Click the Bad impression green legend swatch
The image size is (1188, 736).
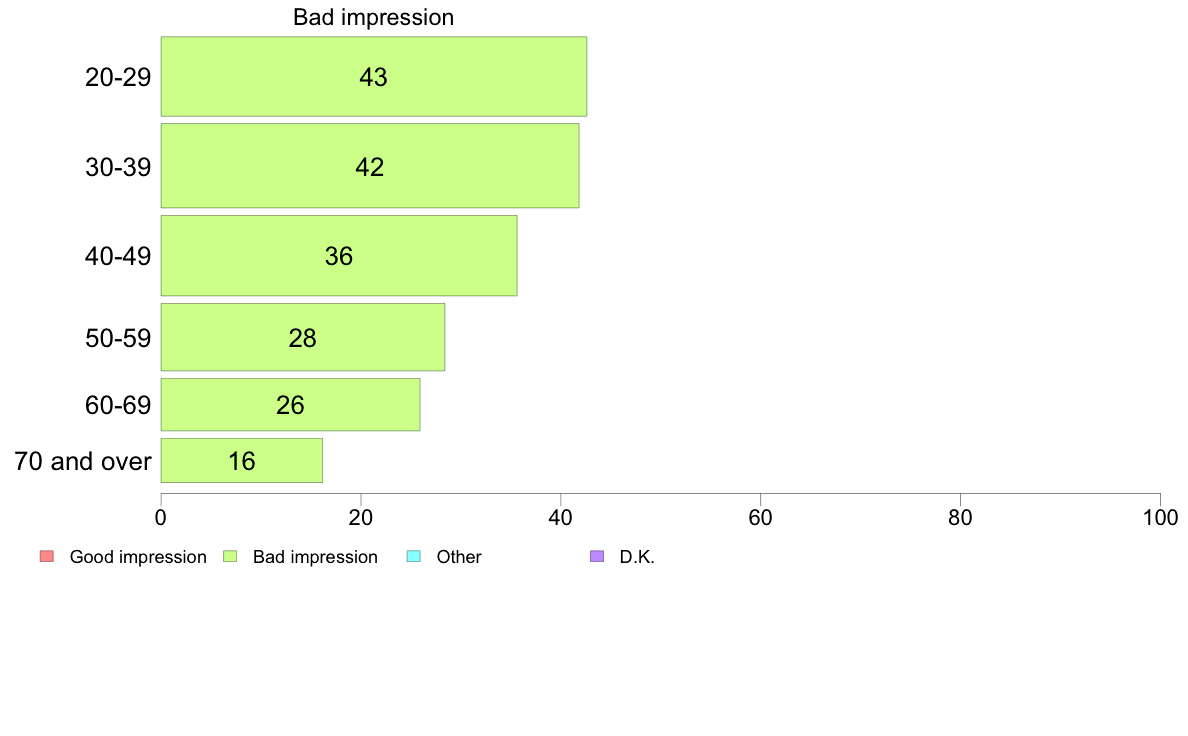[x=230, y=556]
